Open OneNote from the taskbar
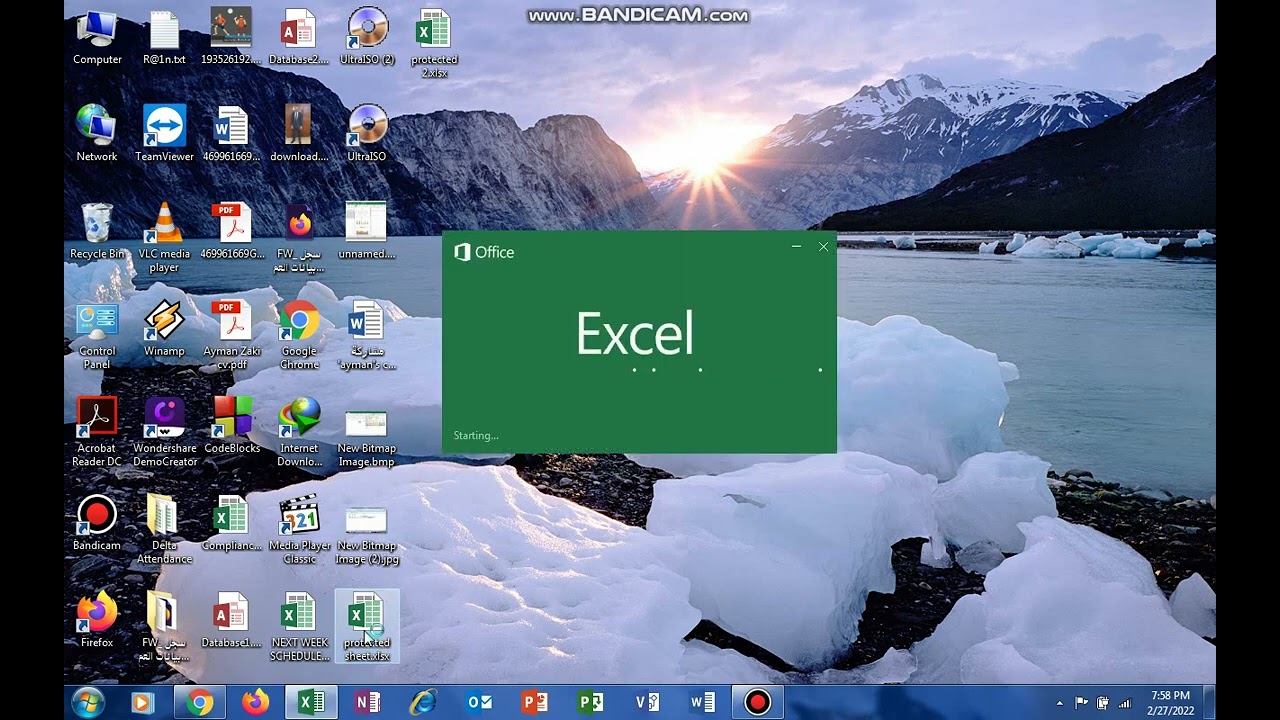 pos(367,703)
